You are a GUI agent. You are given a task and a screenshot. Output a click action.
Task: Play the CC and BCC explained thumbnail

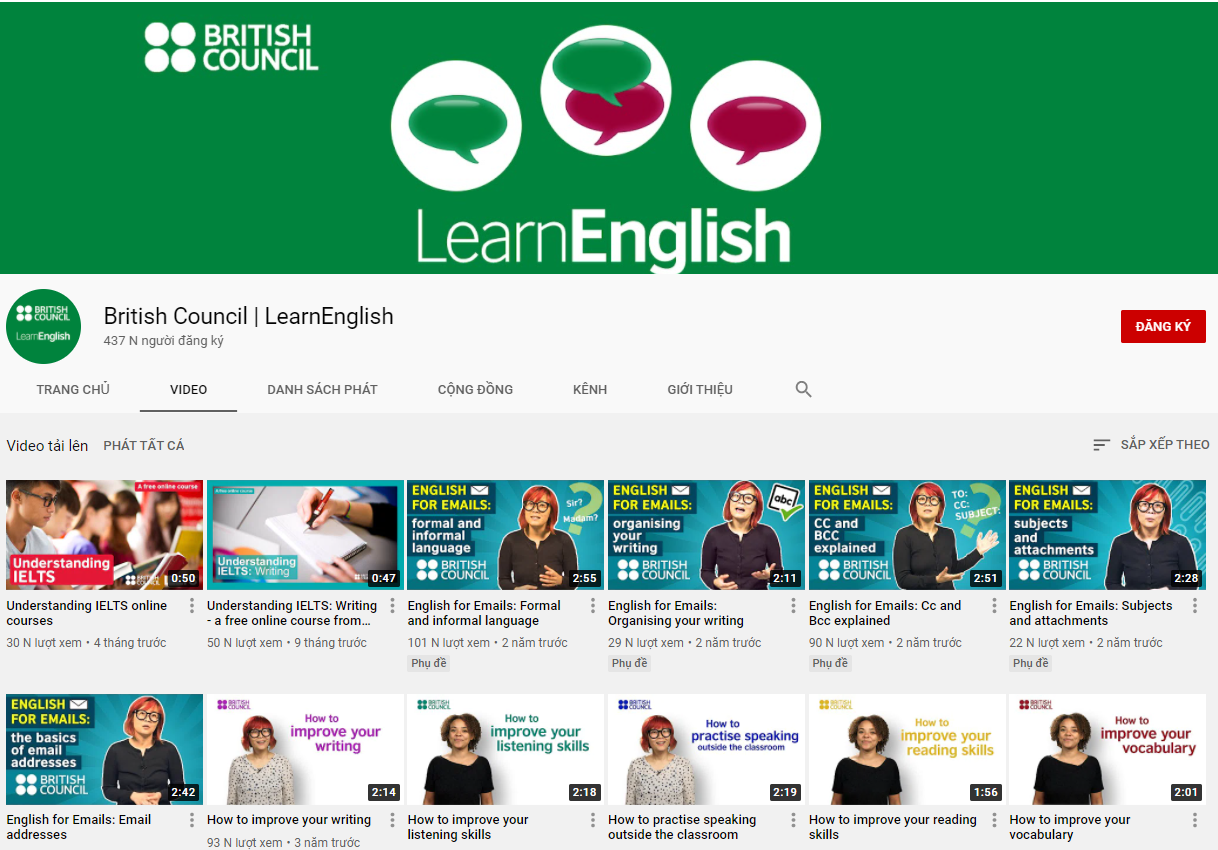907,535
